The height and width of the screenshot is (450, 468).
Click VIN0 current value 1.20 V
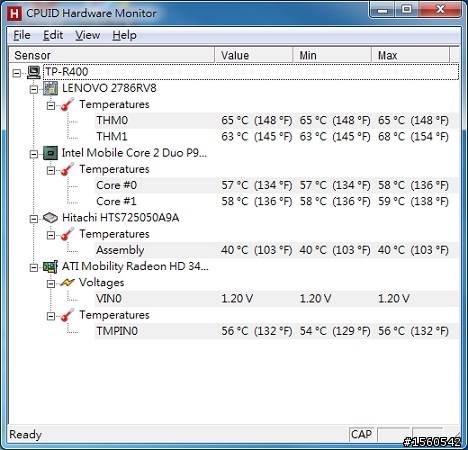[237, 299]
